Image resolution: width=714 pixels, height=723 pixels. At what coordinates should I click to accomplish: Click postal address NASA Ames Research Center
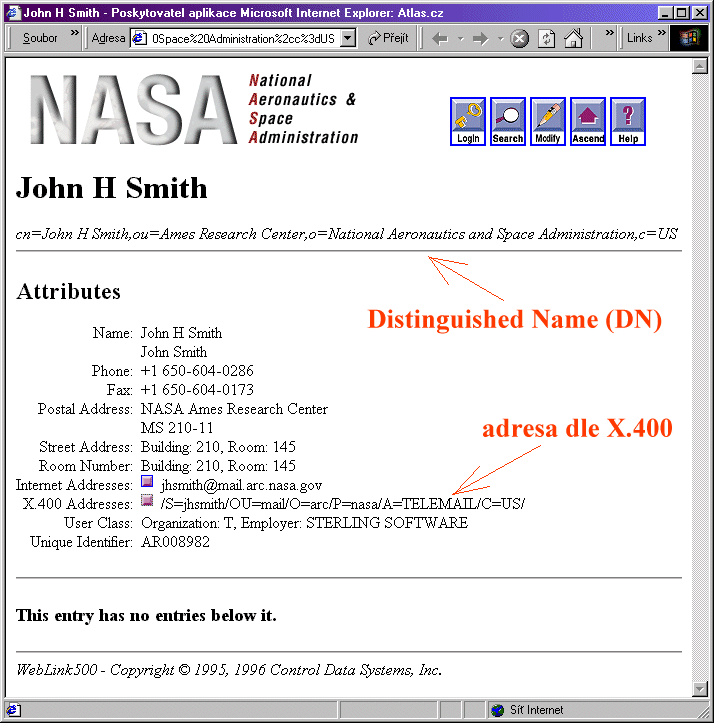(x=234, y=409)
